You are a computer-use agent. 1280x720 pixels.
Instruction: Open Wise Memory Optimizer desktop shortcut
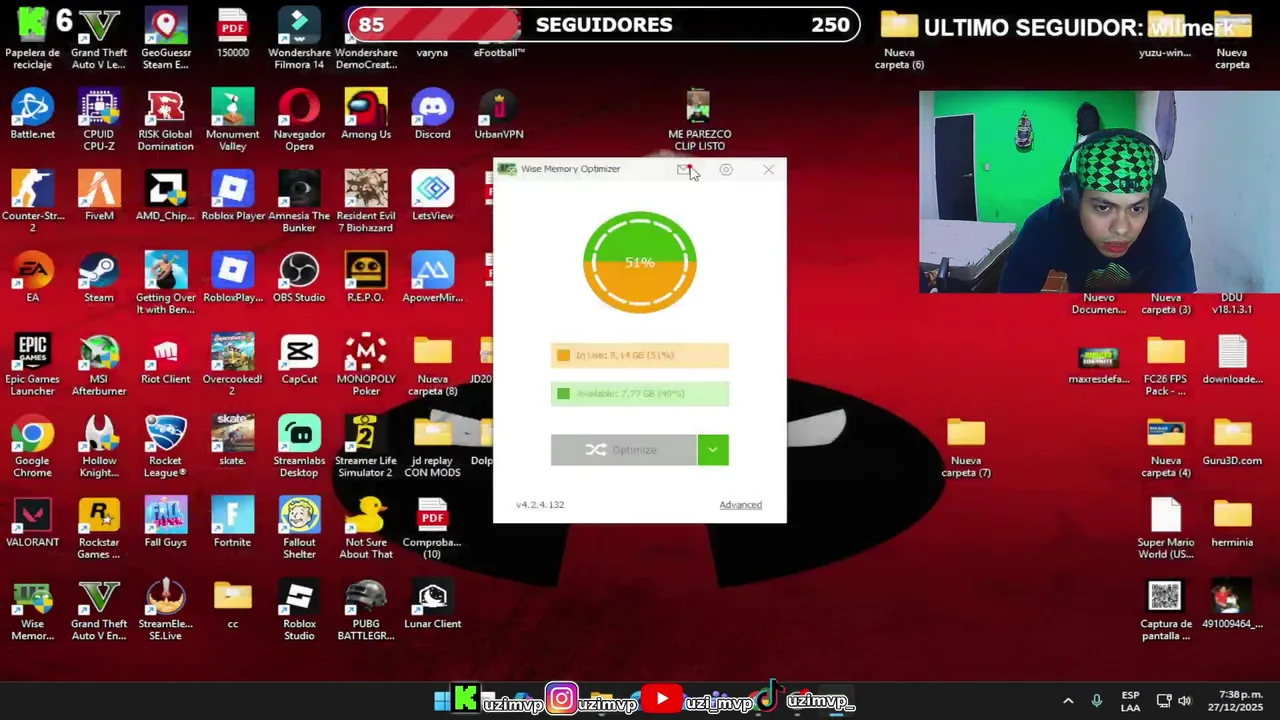33,610
